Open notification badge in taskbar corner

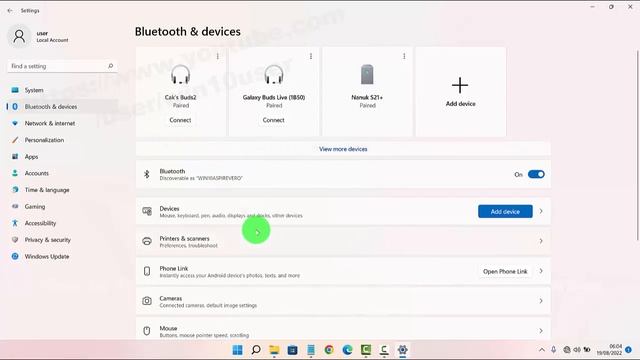tap(629, 350)
